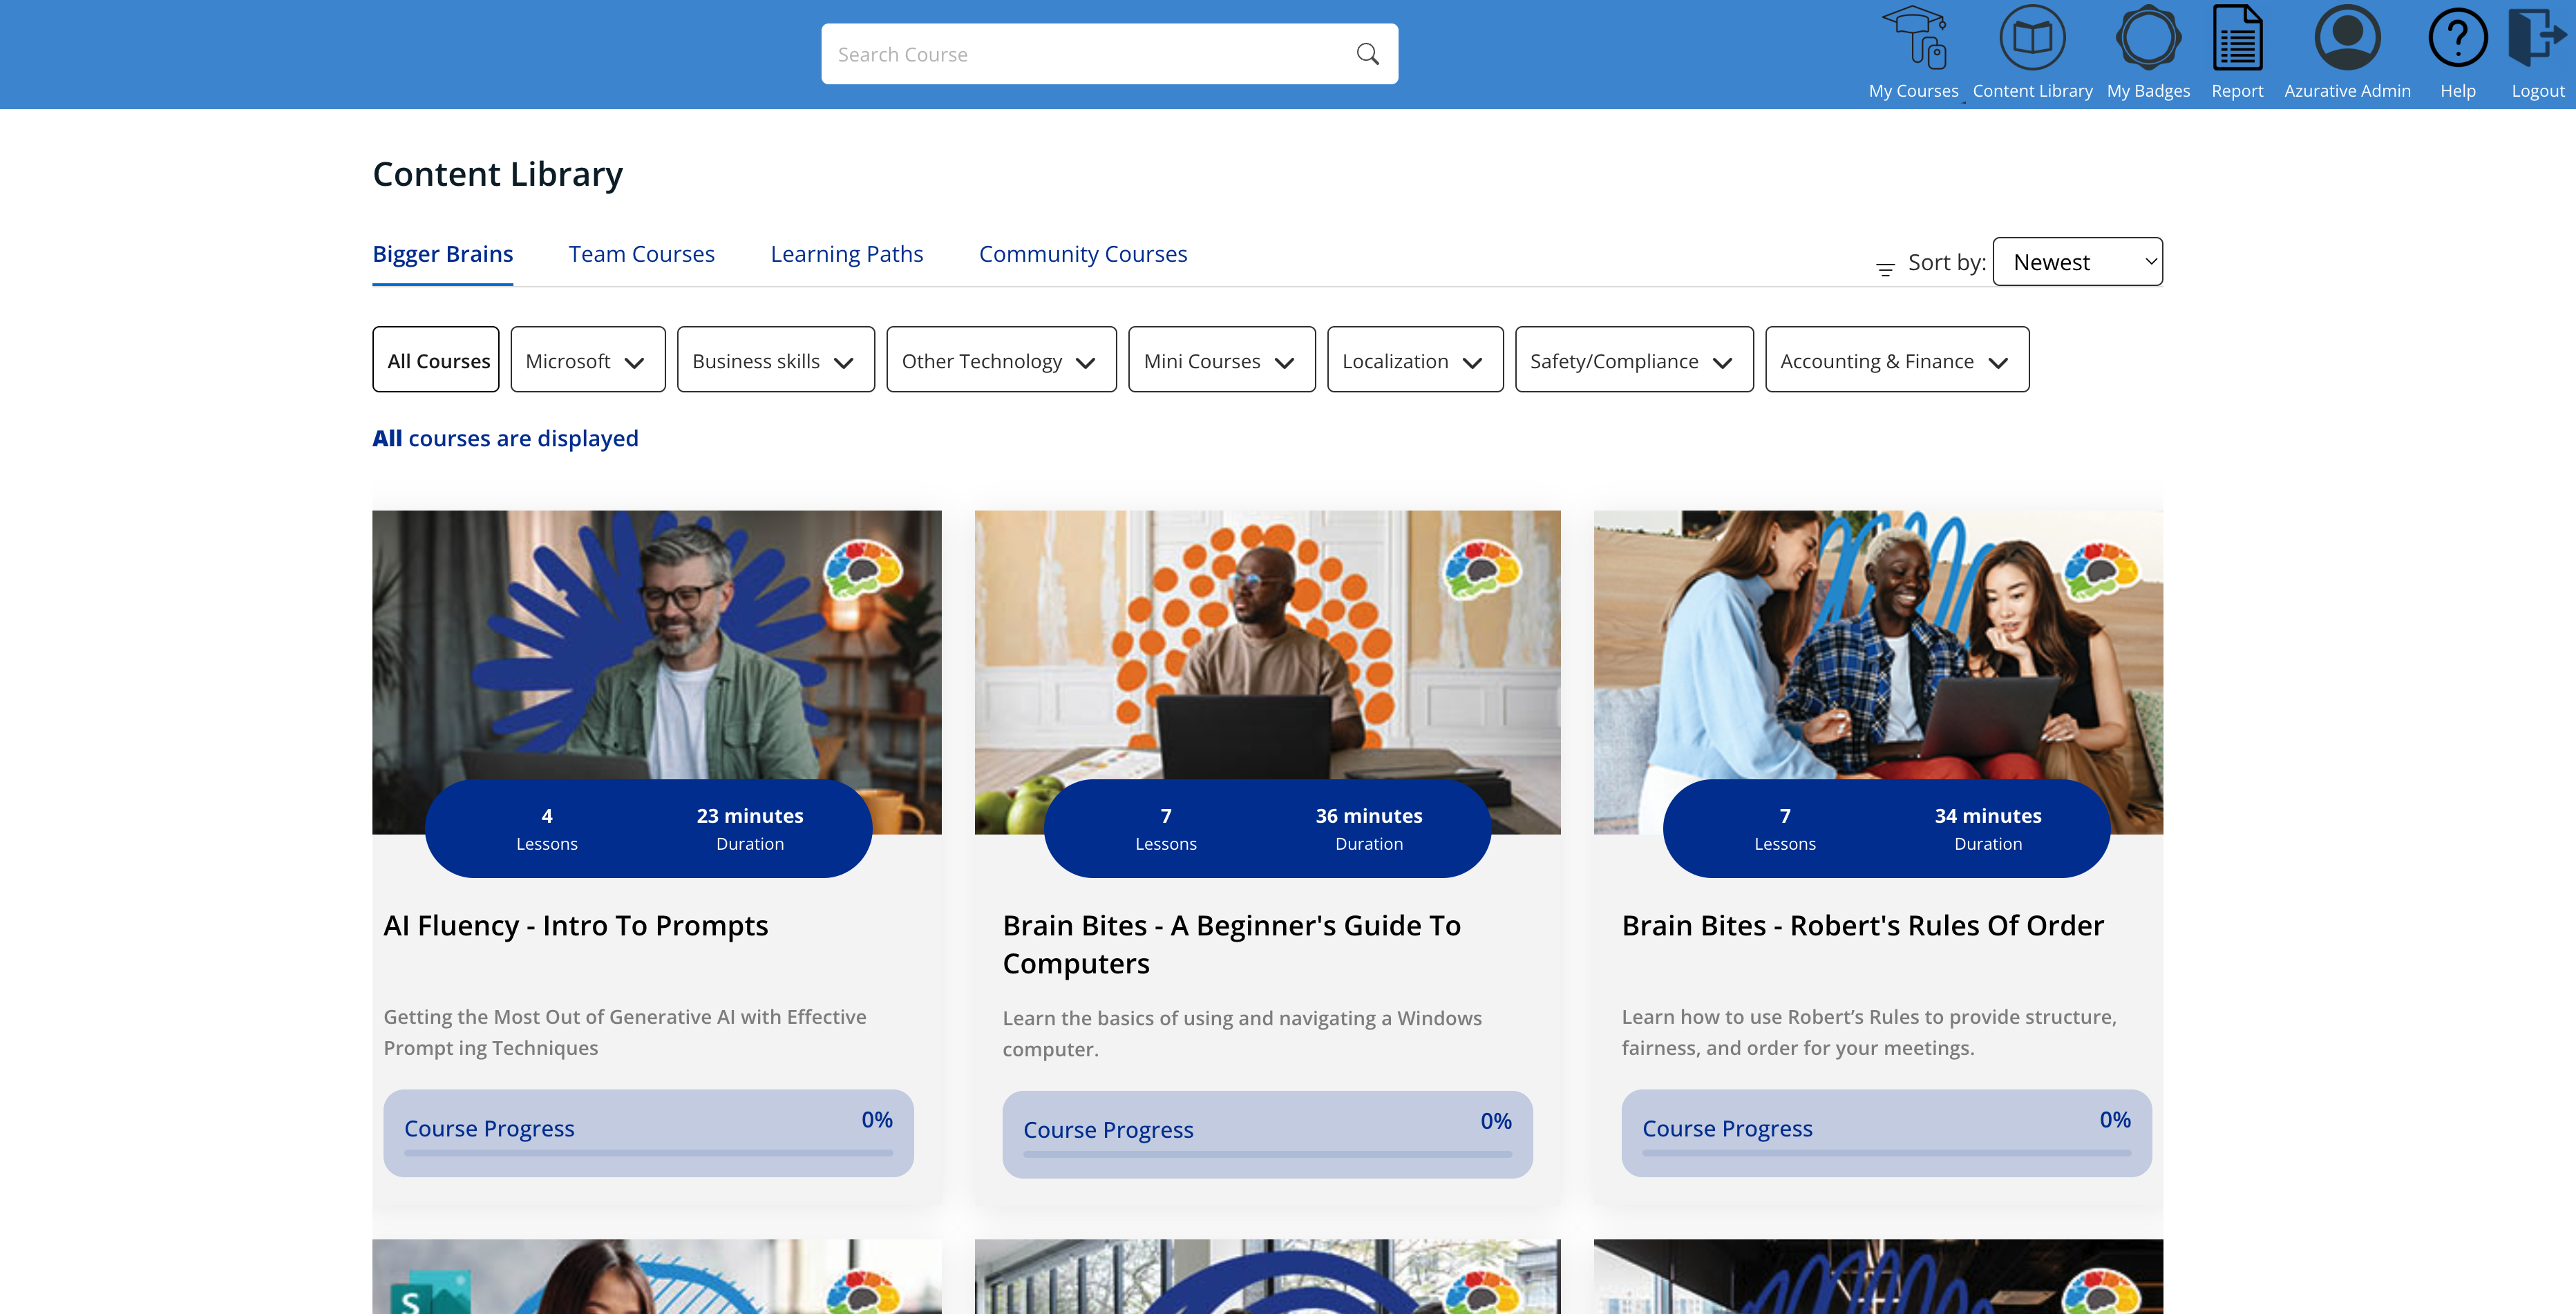Click 'All courses are displayed' text
The width and height of the screenshot is (2576, 1314).
coord(505,438)
